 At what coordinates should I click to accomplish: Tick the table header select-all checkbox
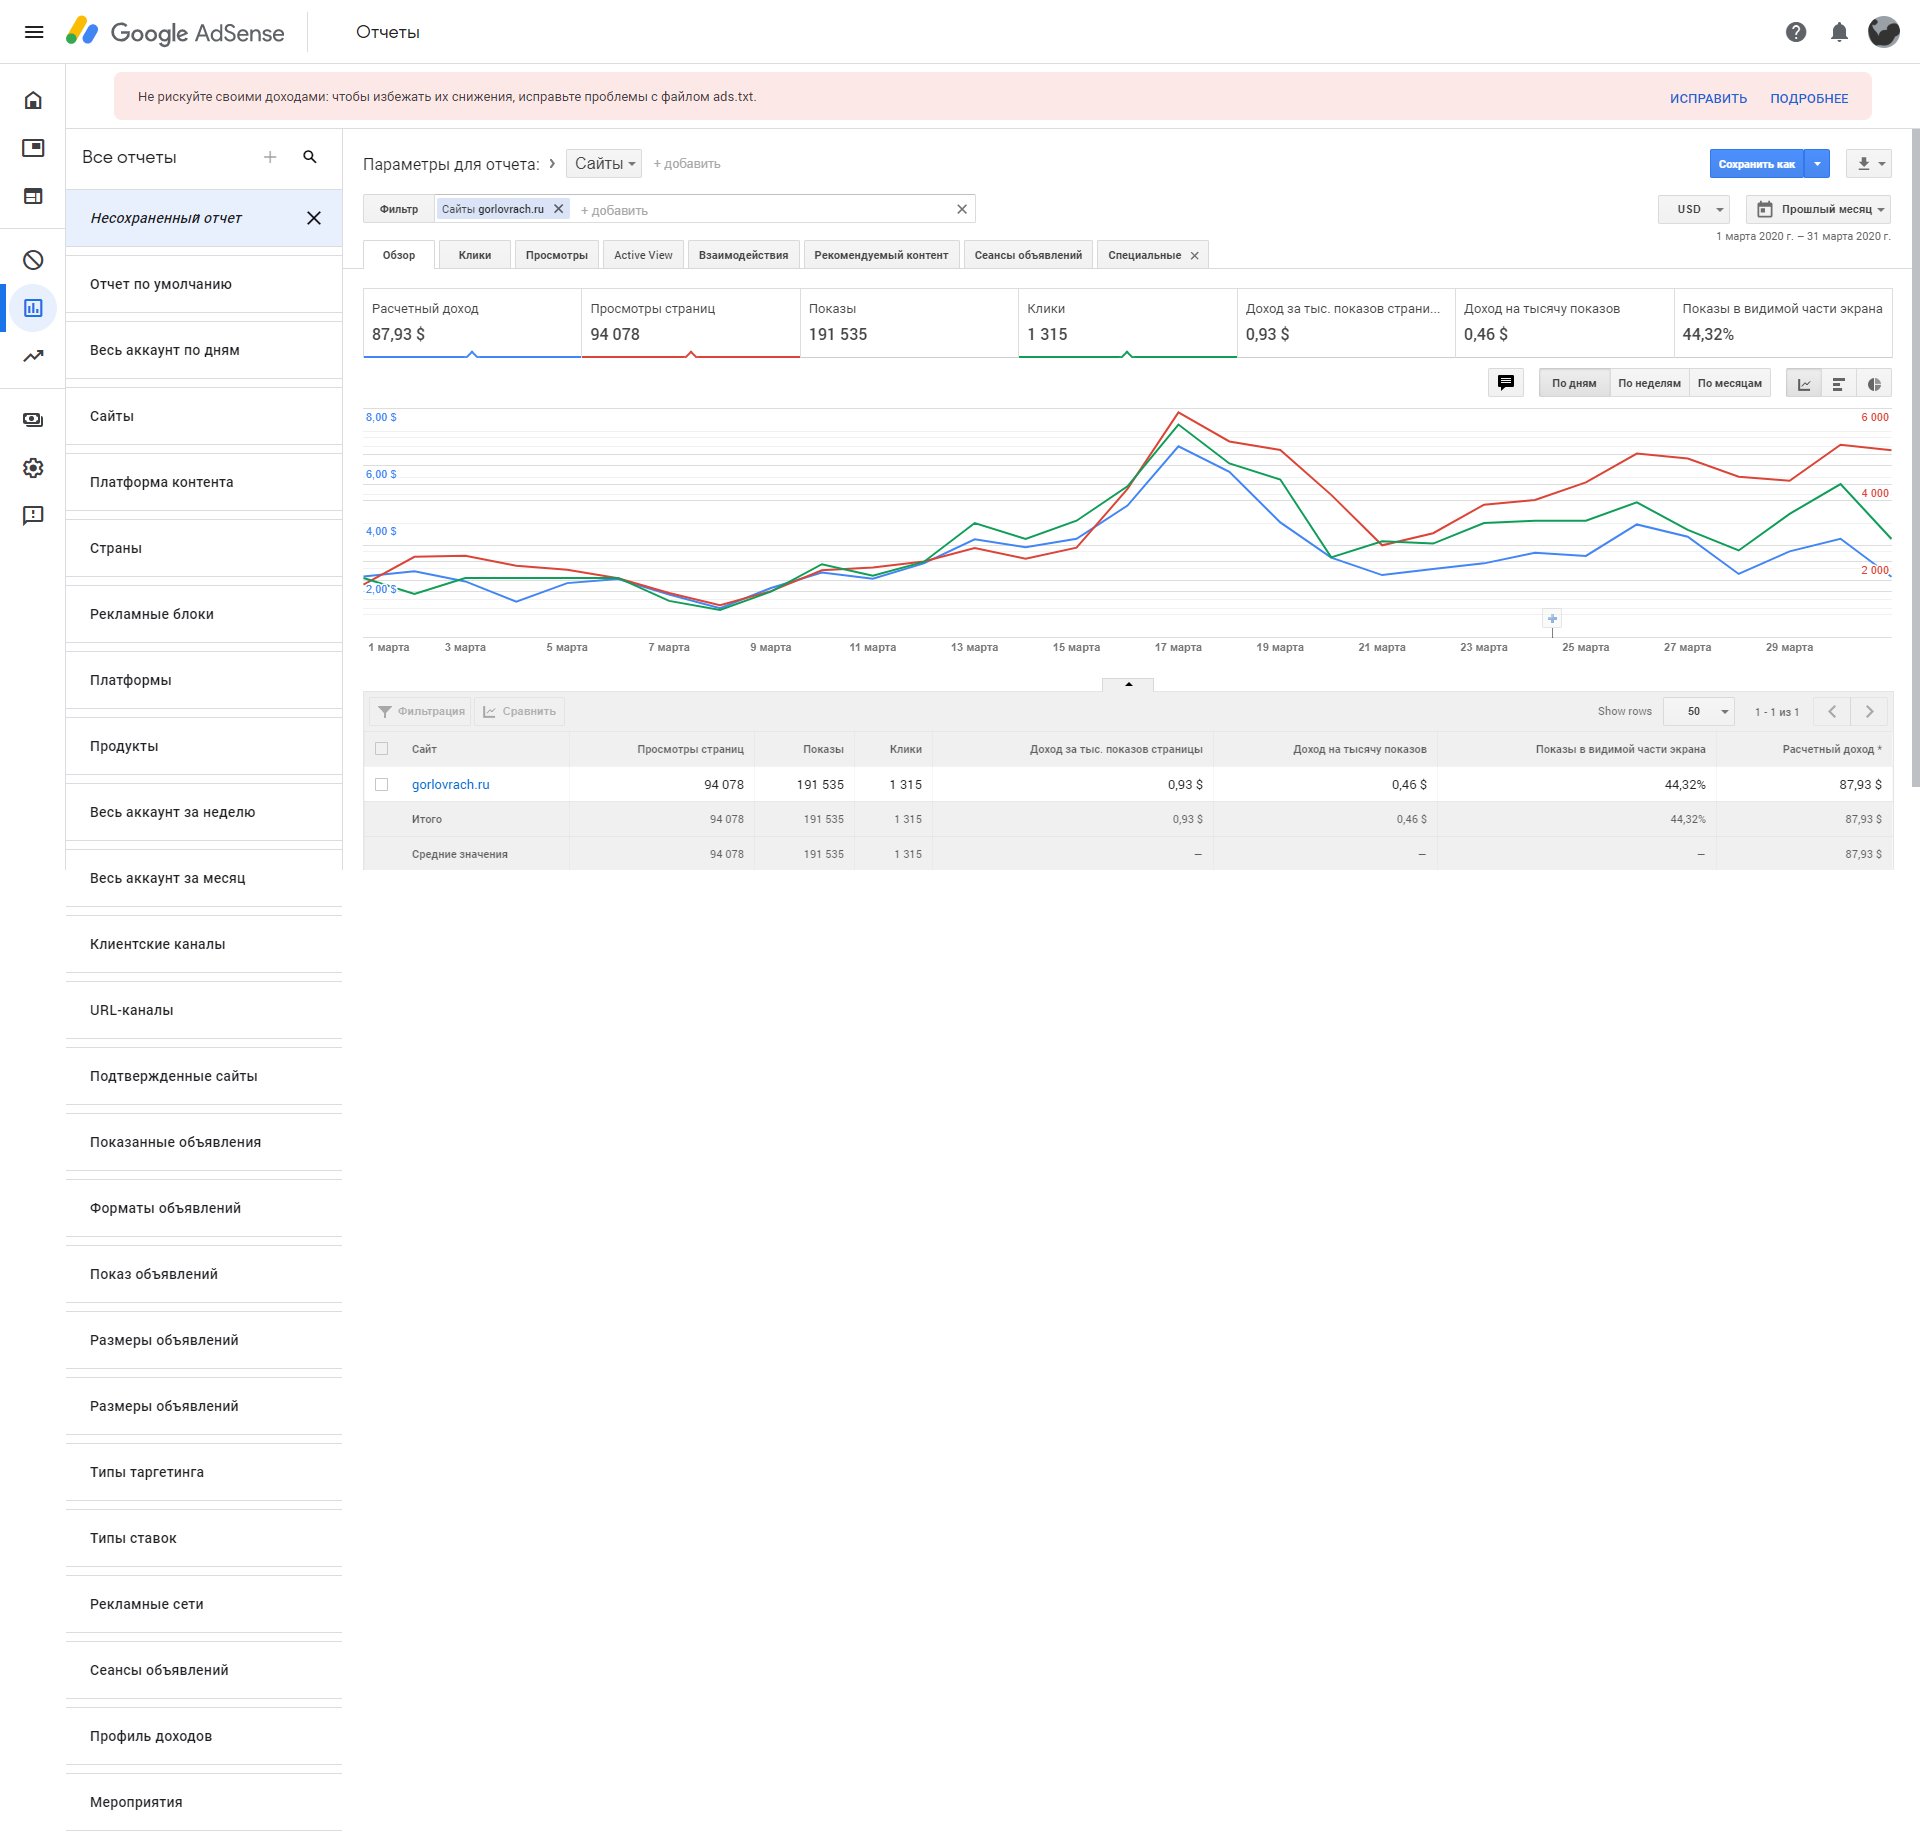(381, 749)
